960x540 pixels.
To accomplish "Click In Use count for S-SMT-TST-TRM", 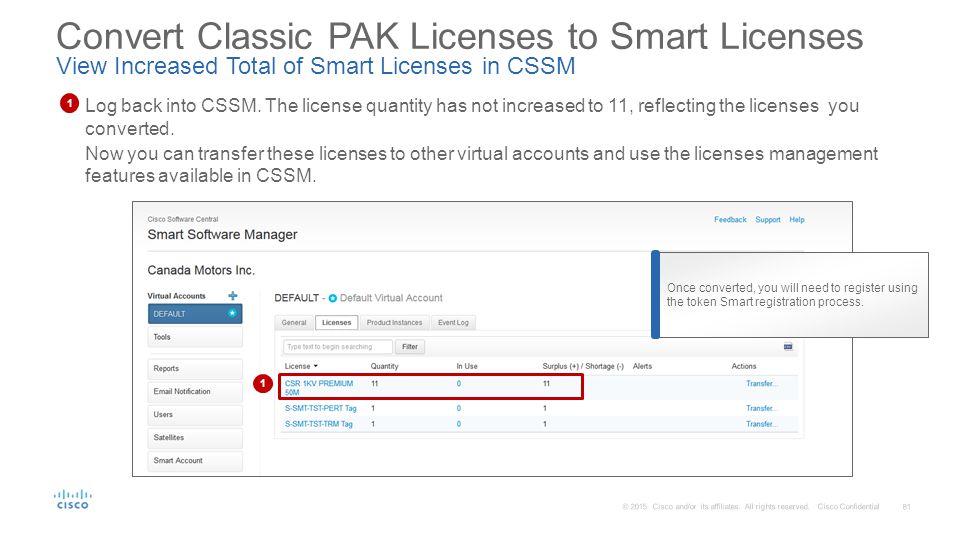I will 459,424.
